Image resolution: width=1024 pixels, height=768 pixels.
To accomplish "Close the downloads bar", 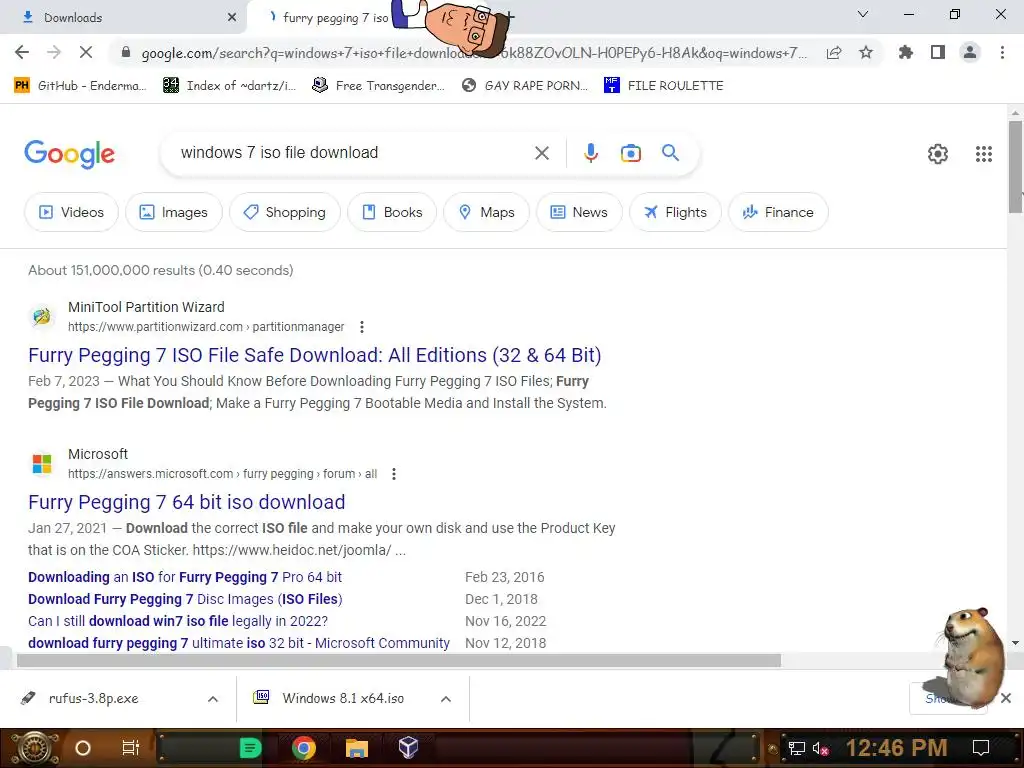I will tap(1006, 698).
